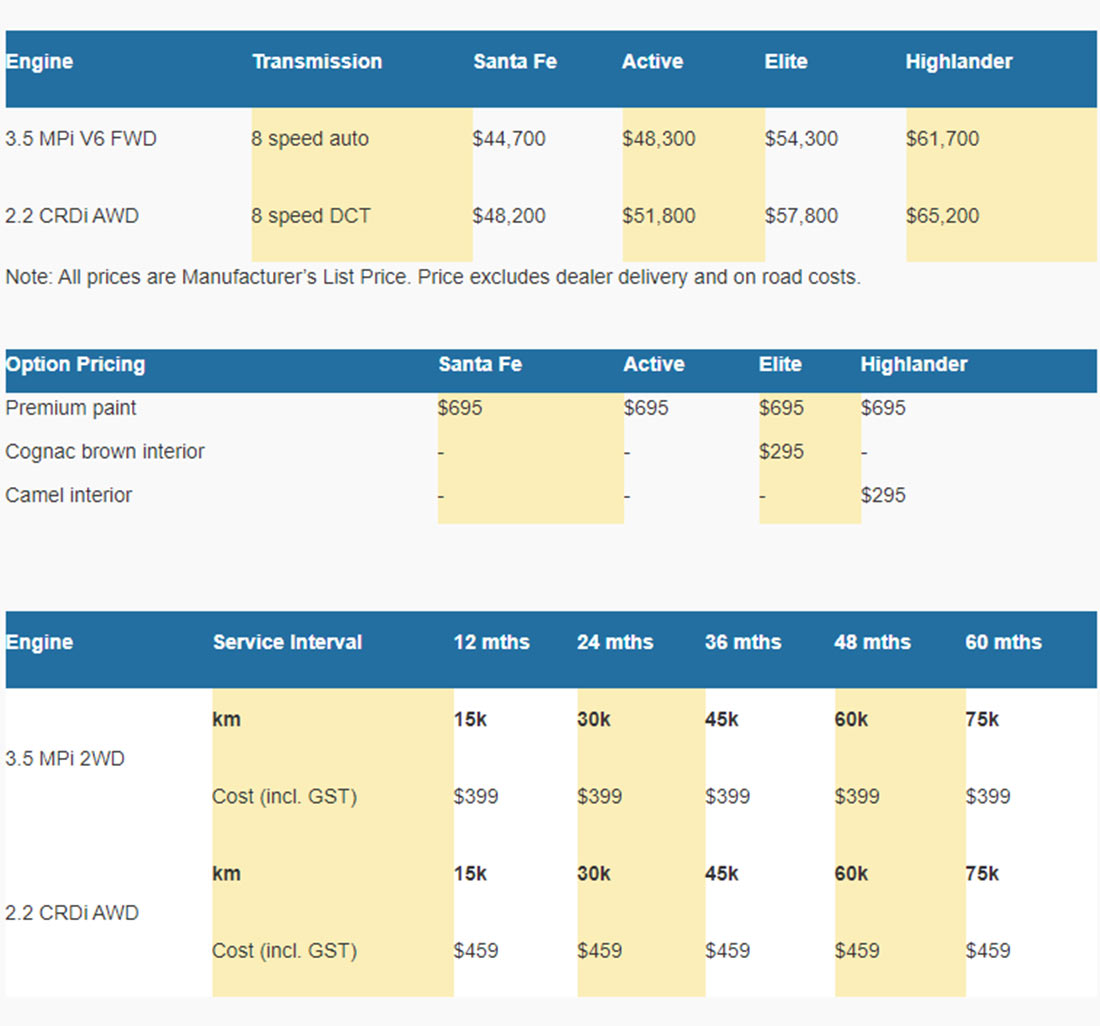Select the $51,800 Active price
1100x1026 pixels.
[658, 216]
